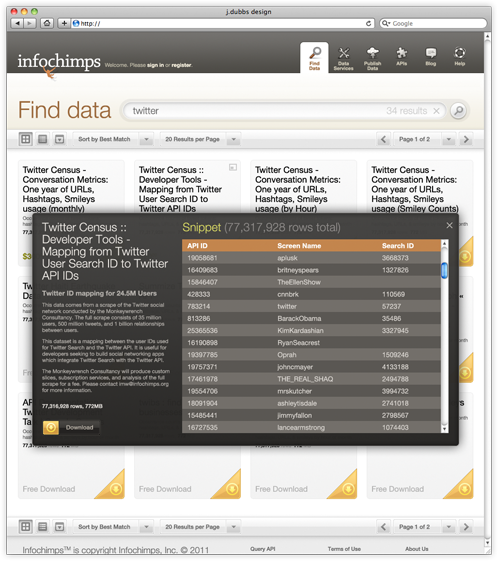This screenshot has width=498, height=561.
Task: Click the add bookmark plus button
Action: 64,24
